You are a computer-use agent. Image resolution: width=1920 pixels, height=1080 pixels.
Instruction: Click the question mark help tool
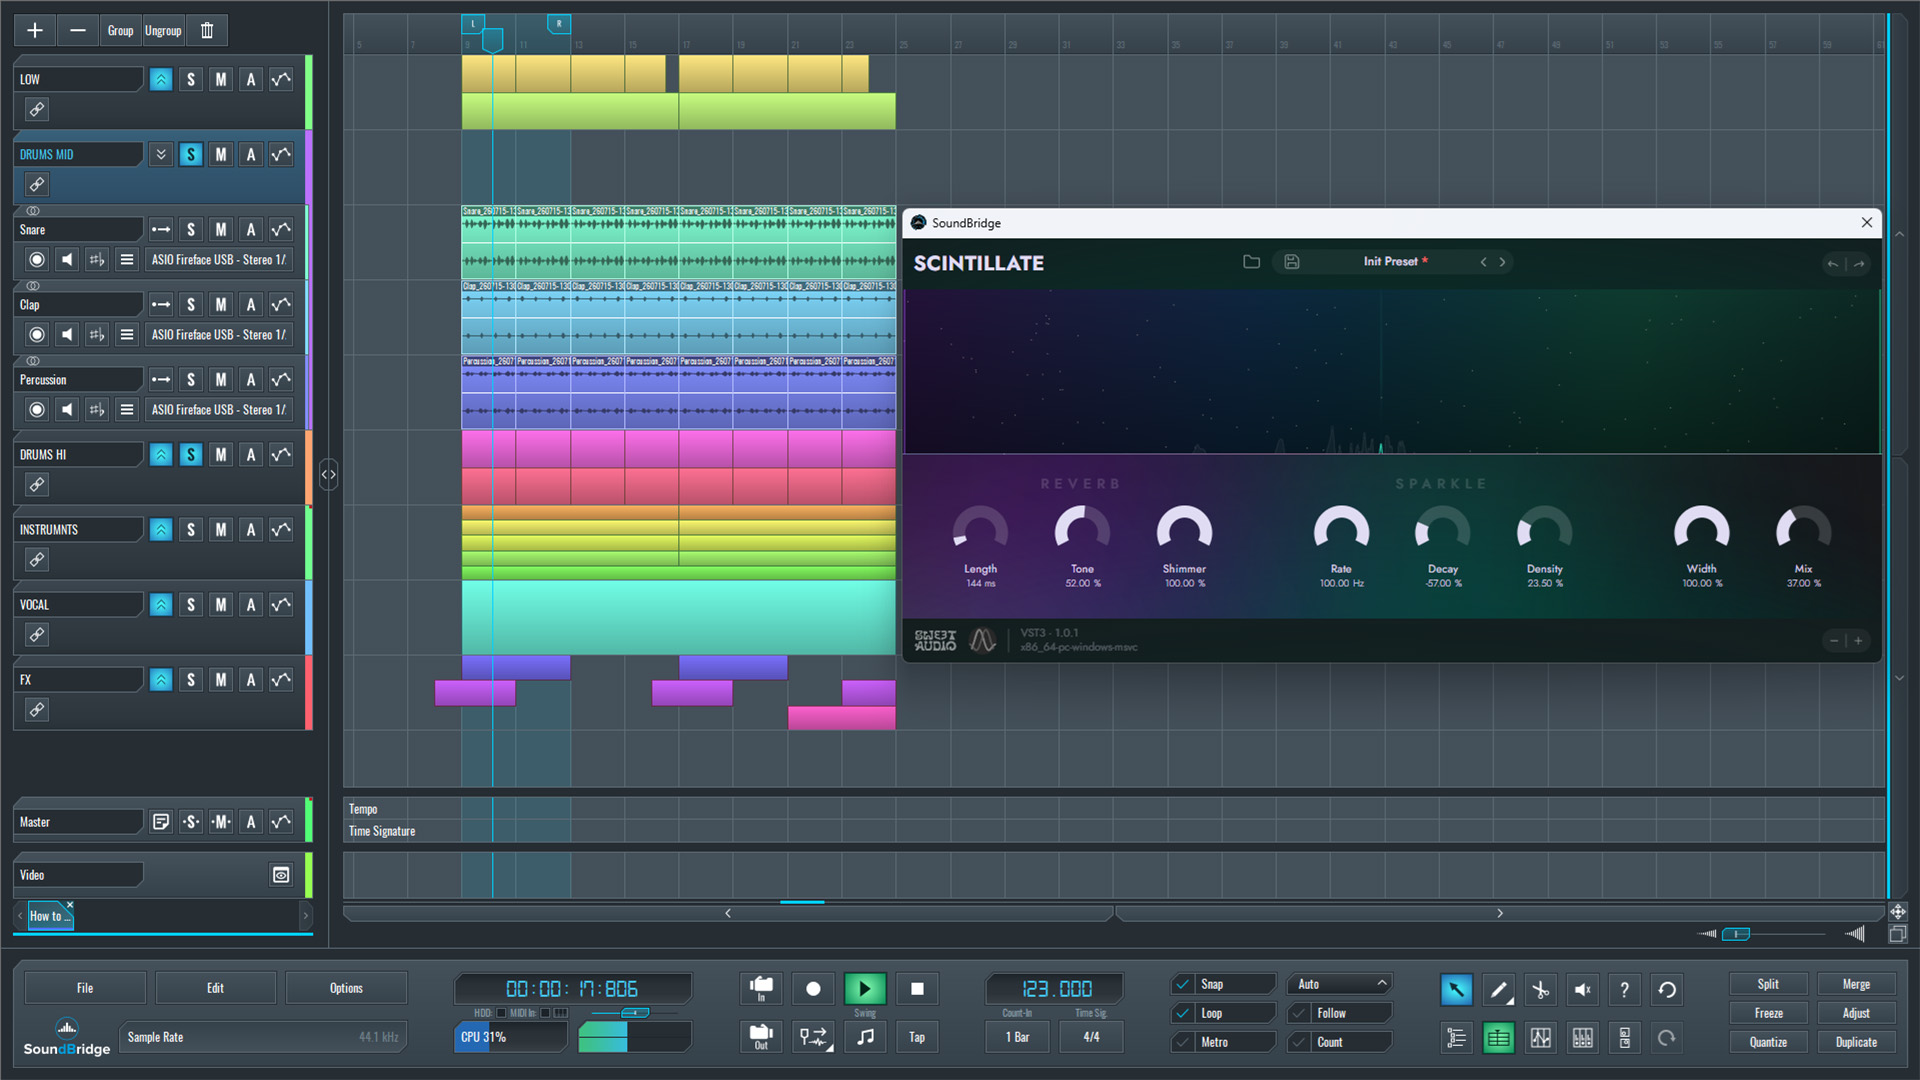click(x=1624, y=990)
